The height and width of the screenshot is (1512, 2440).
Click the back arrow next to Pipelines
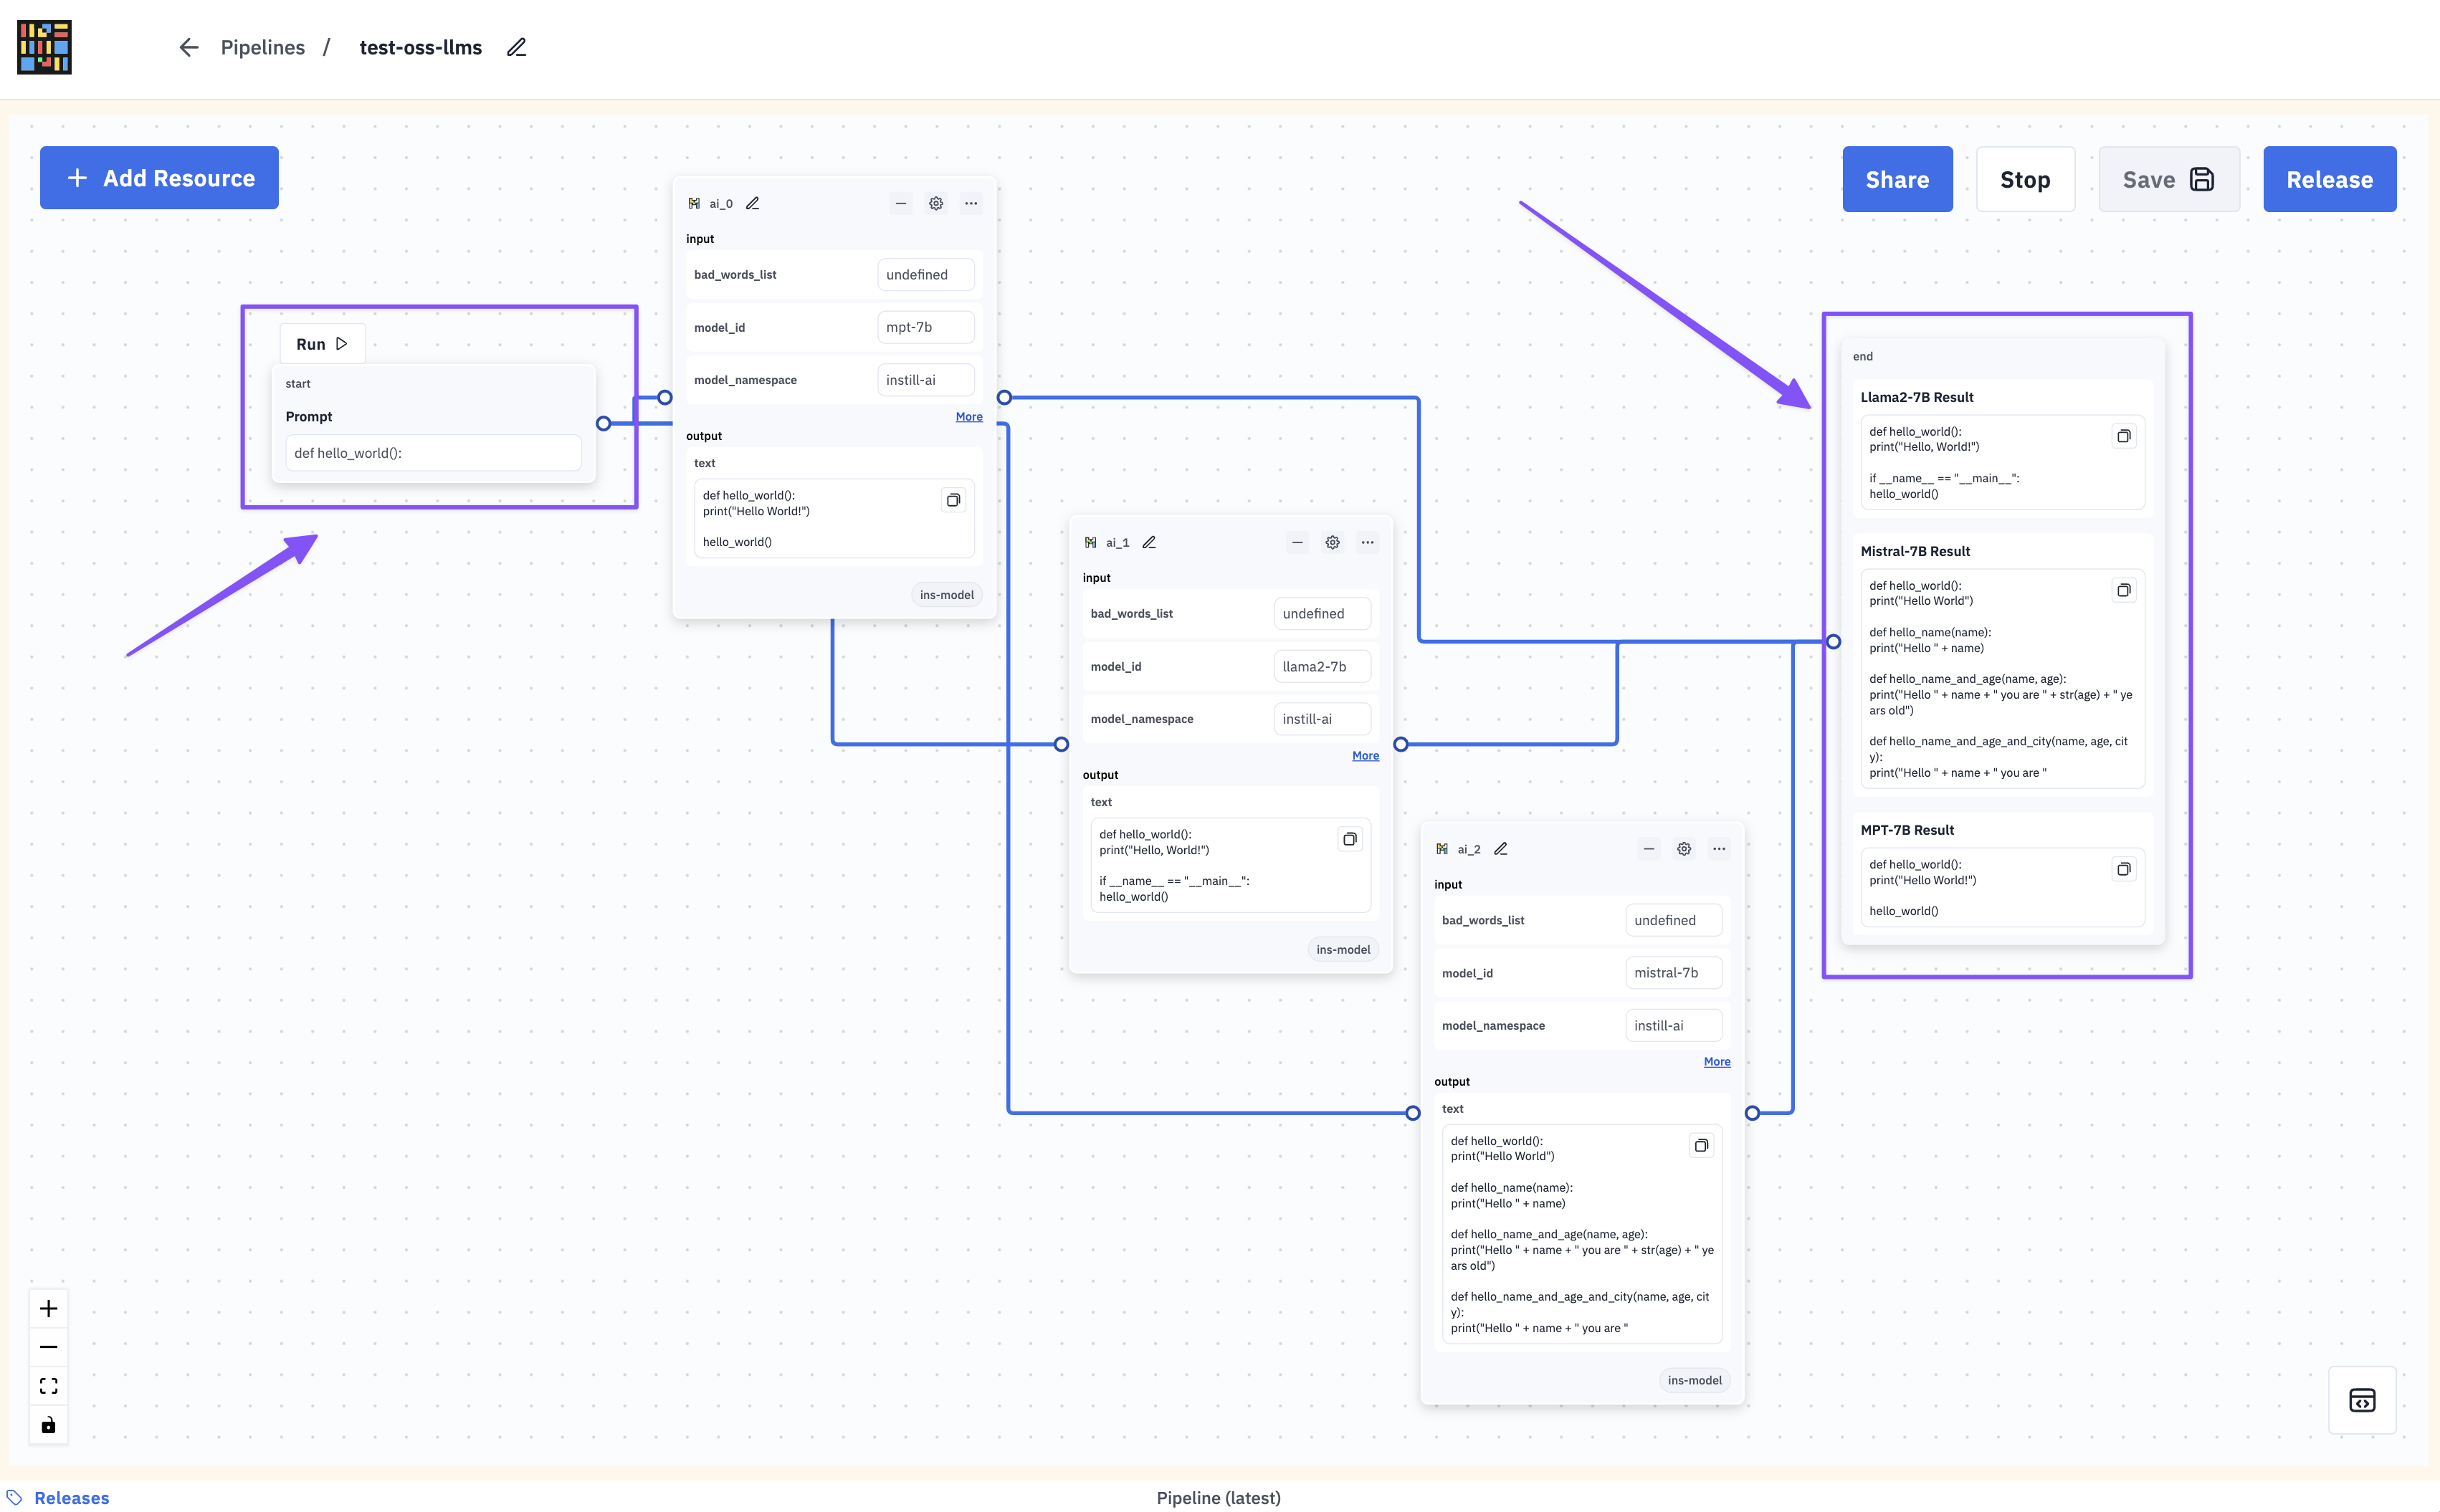188,47
